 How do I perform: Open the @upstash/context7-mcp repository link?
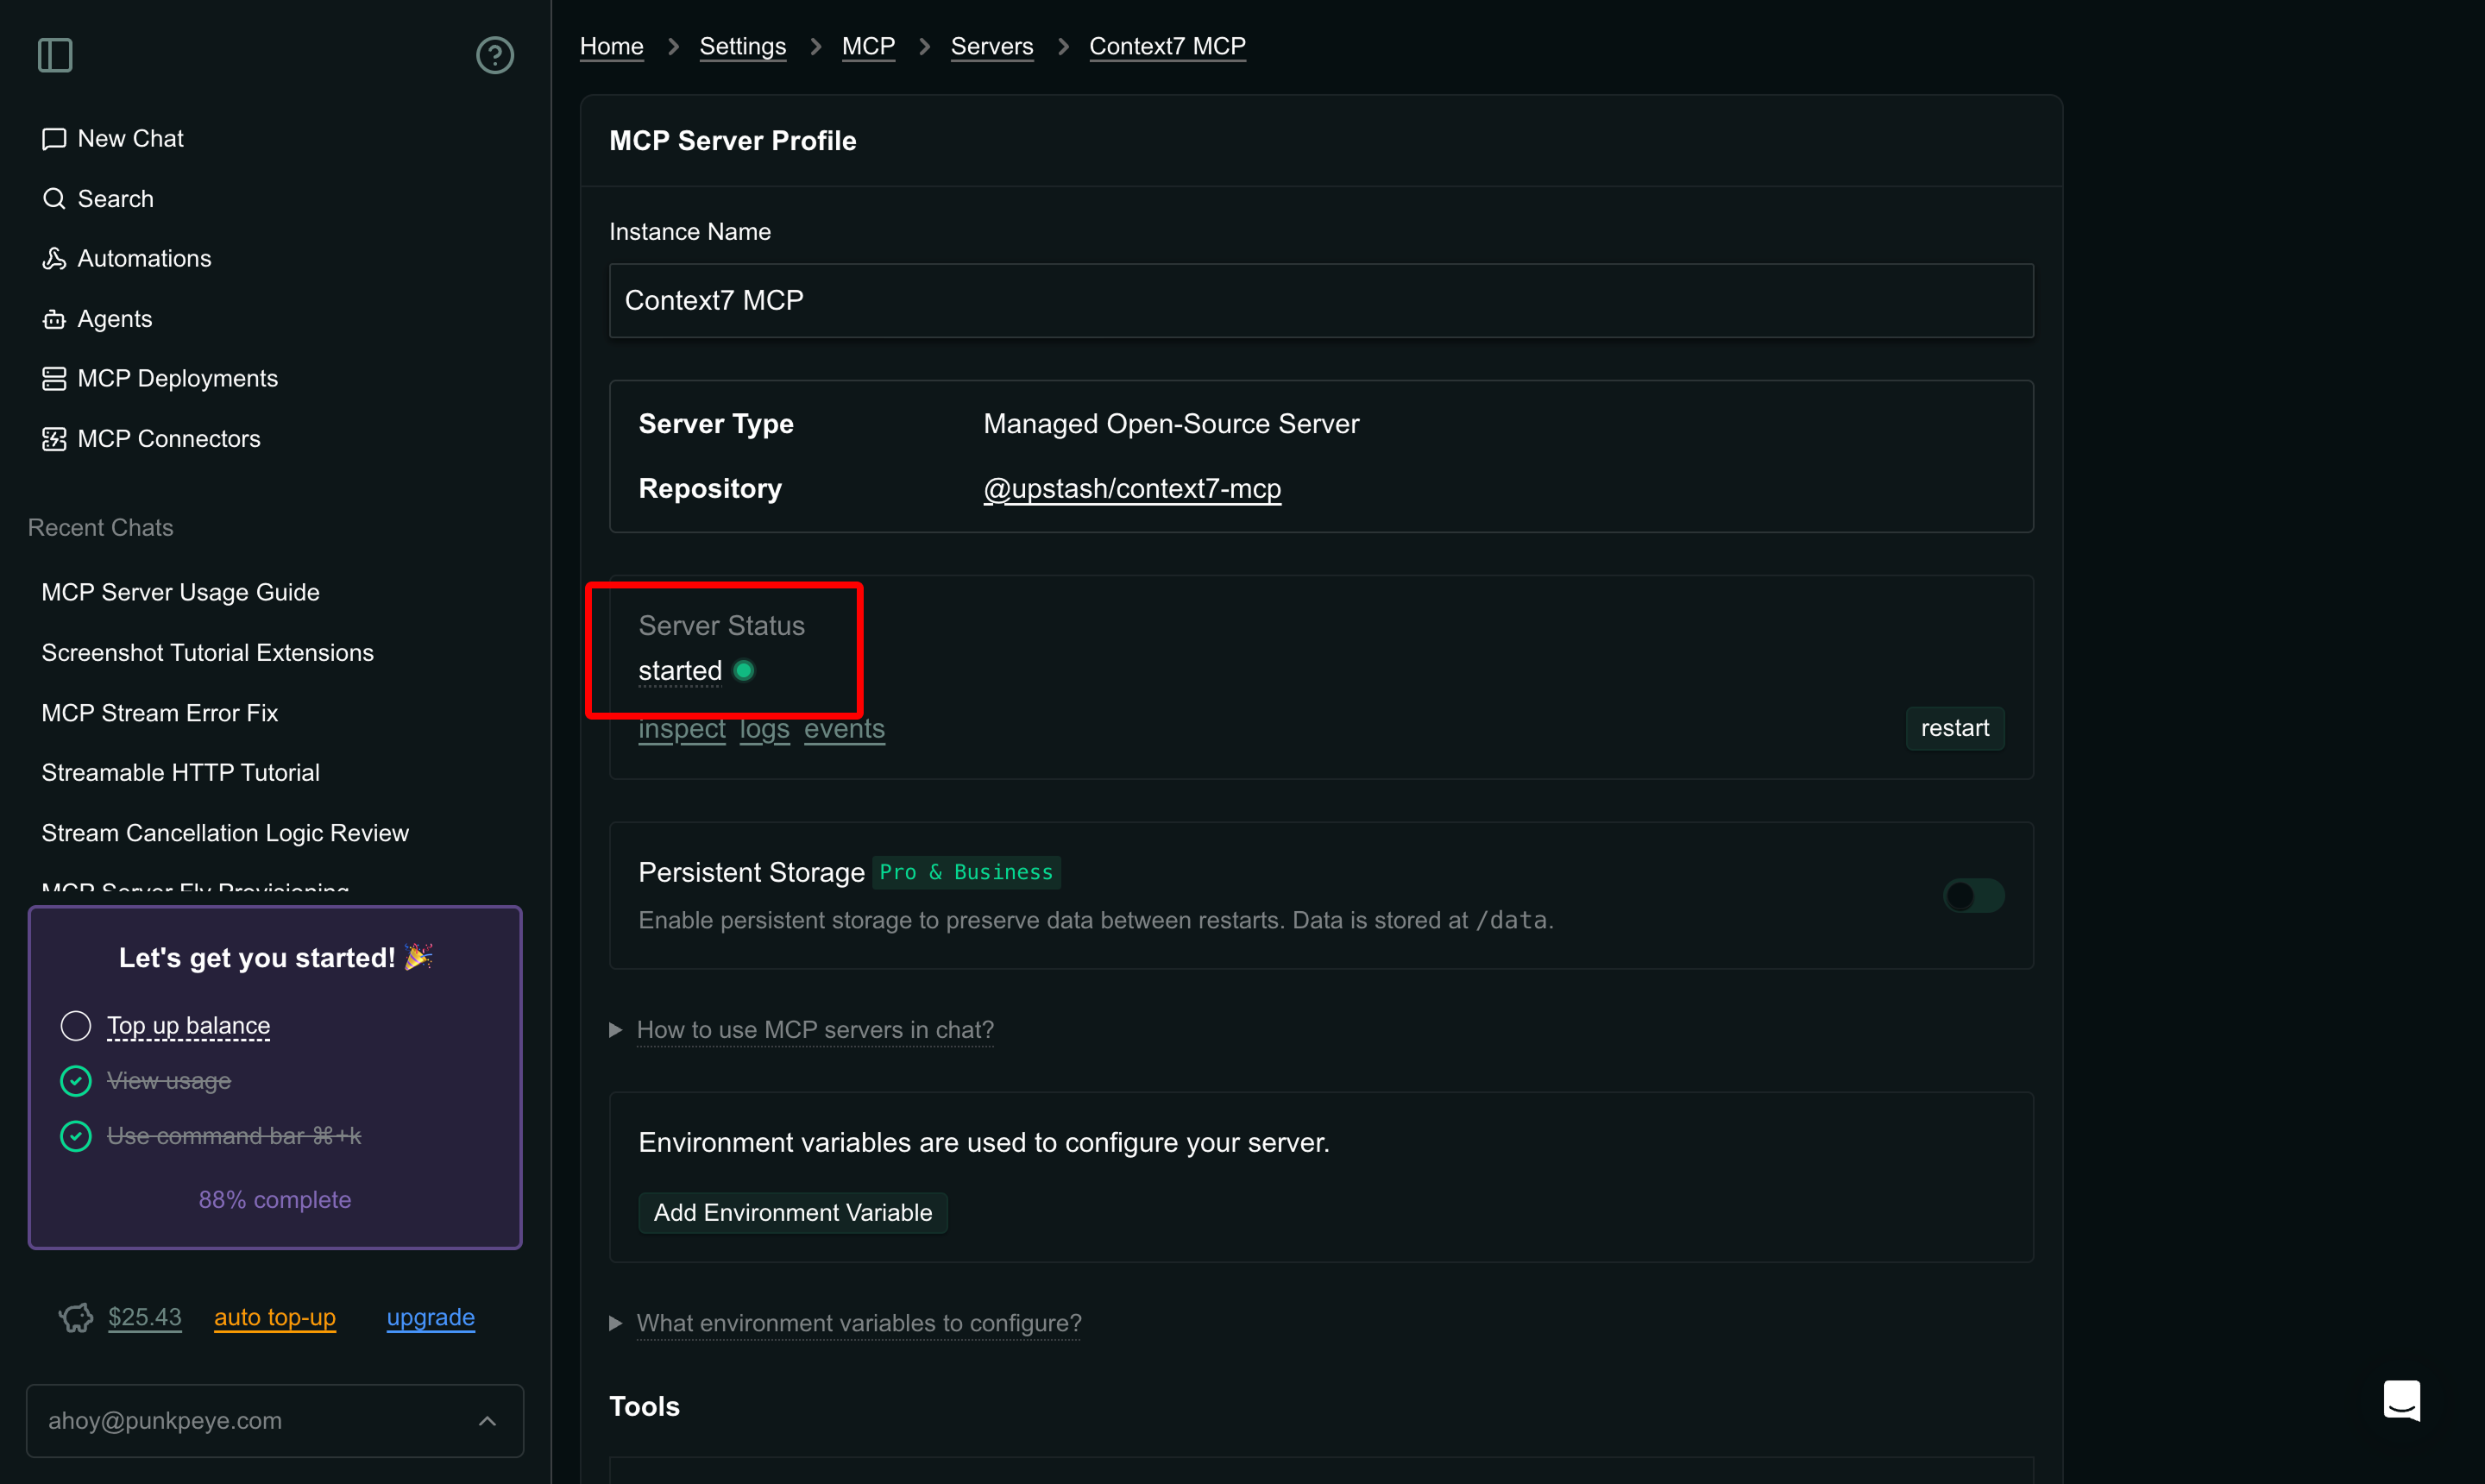click(1131, 489)
